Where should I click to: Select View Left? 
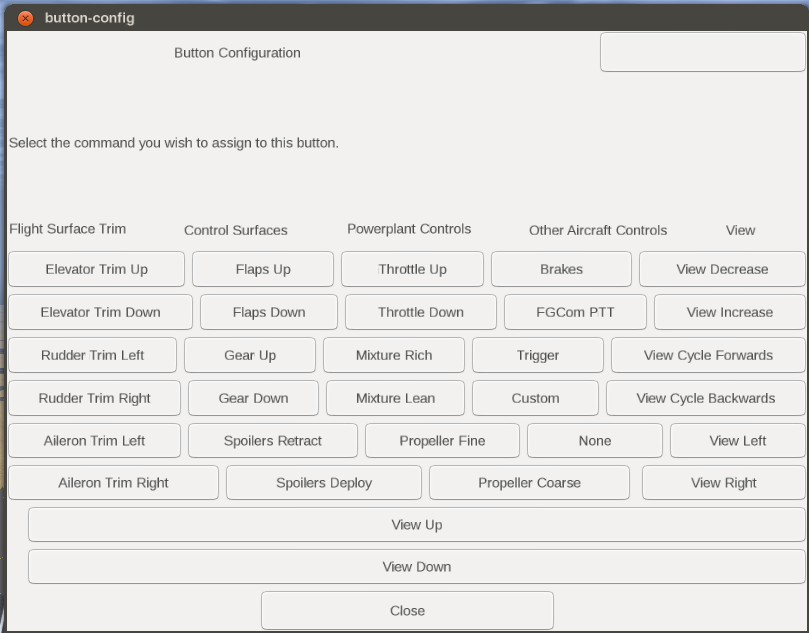coord(738,441)
